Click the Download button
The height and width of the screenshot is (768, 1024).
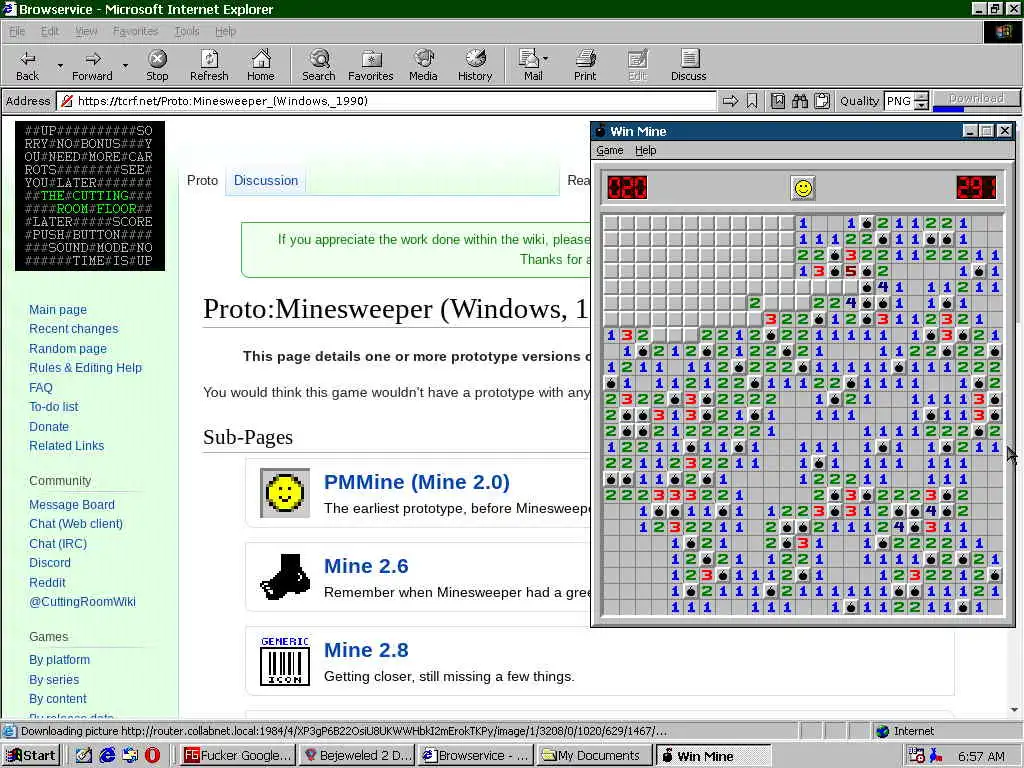pos(976,98)
